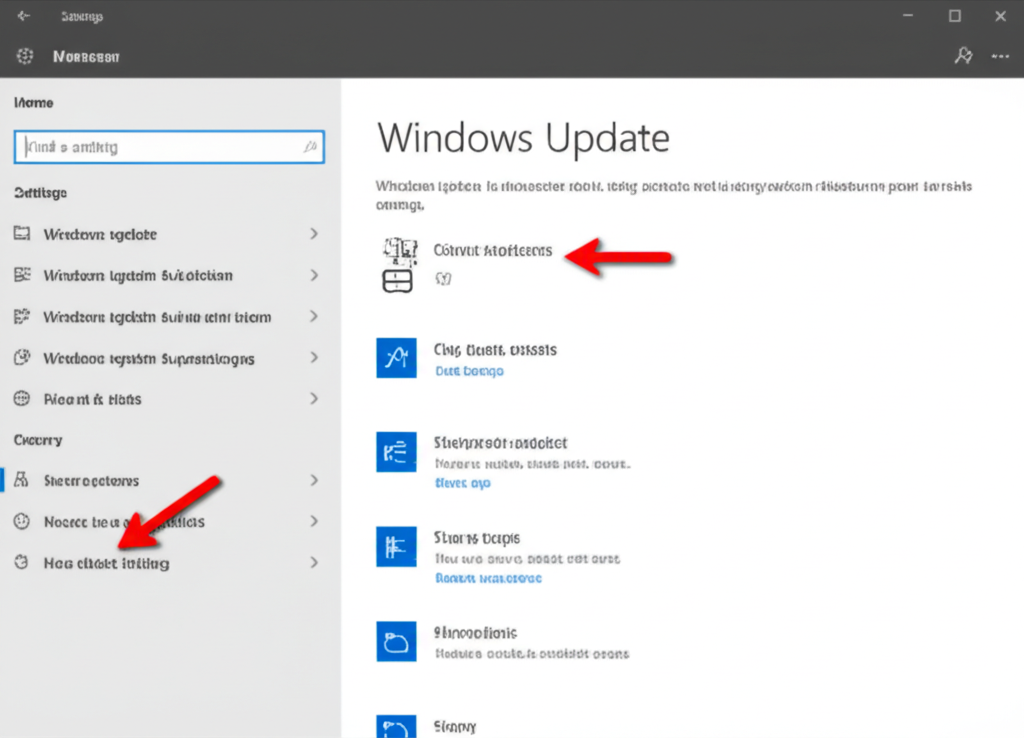
Task: Click blue tile icon for 'Storns tcepis'
Action: pos(396,547)
